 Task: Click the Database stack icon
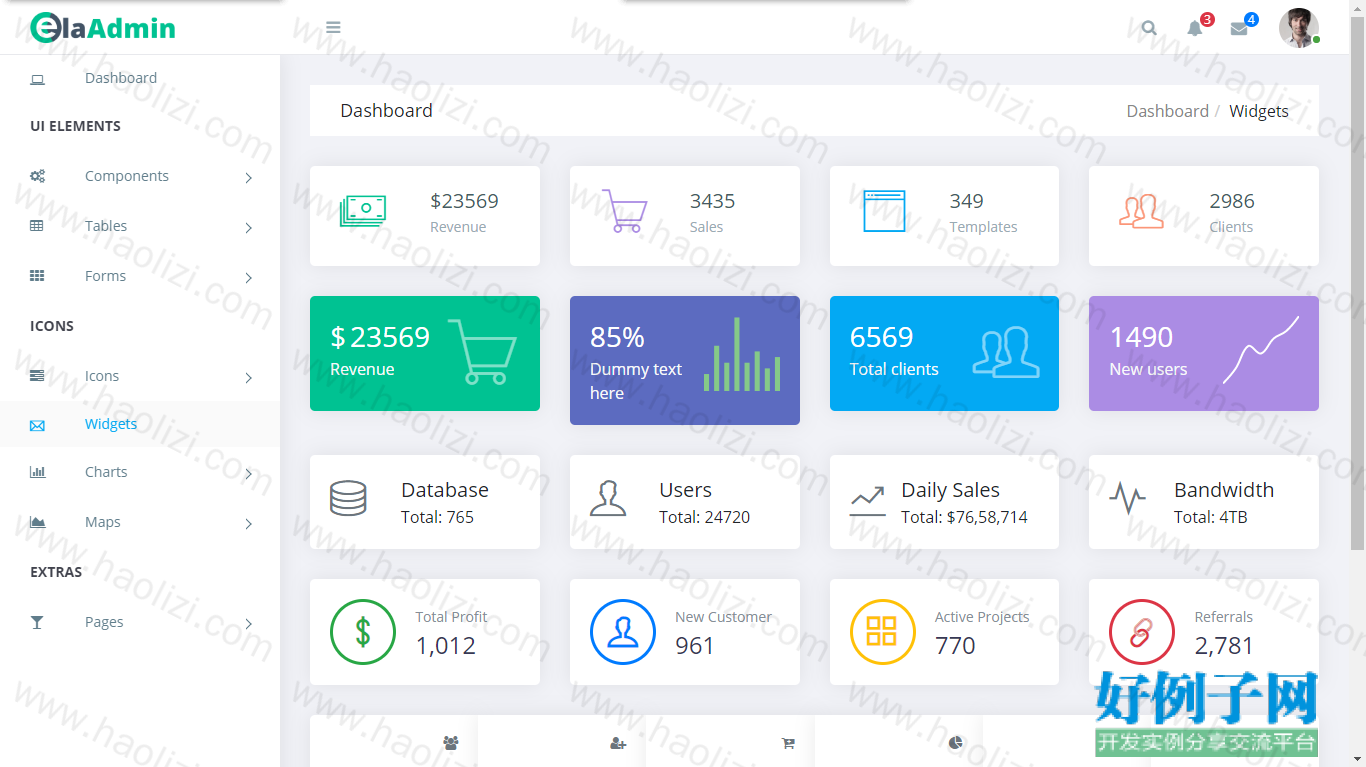[348, 498]
